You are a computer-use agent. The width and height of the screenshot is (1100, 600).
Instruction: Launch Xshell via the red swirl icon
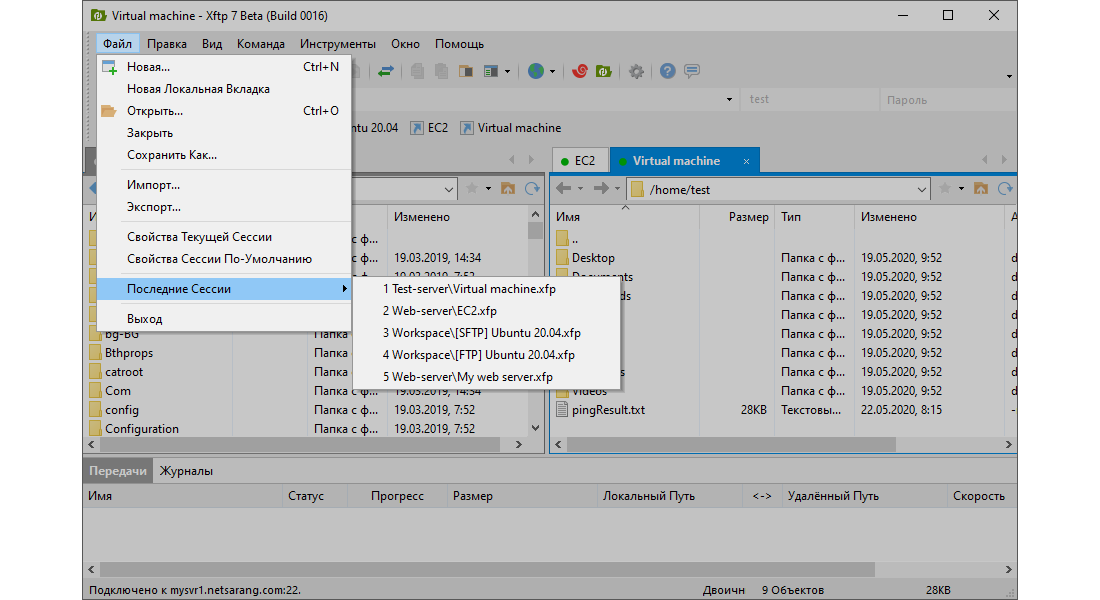click(579, 71)
